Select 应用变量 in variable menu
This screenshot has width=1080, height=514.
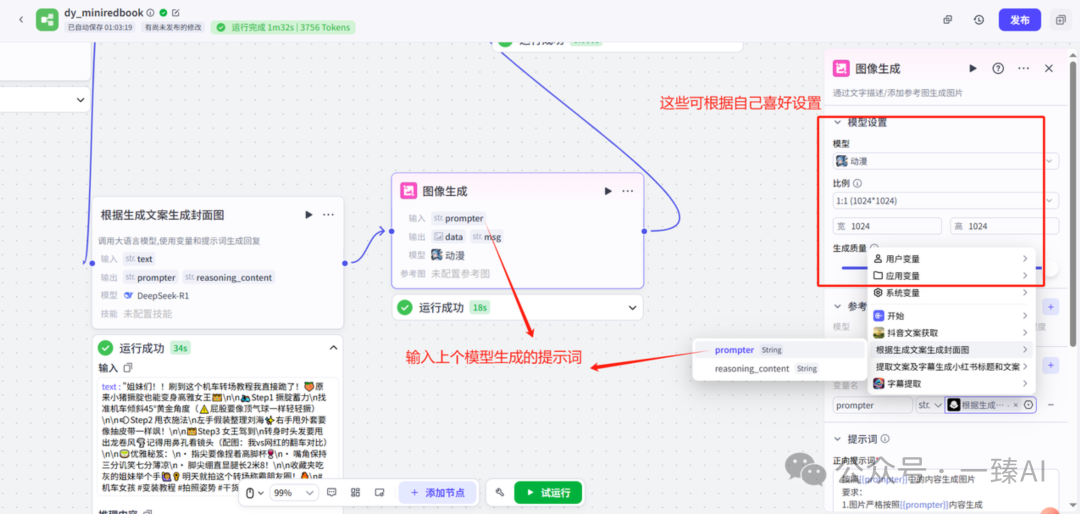click(951, 276)
